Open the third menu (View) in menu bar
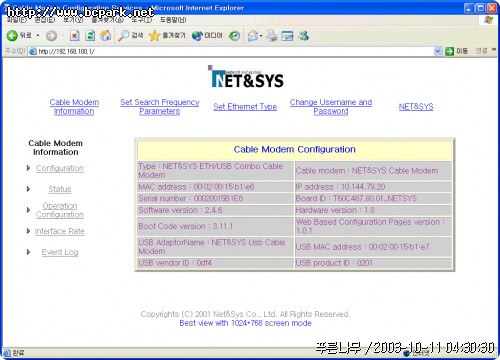 point(73,20)
